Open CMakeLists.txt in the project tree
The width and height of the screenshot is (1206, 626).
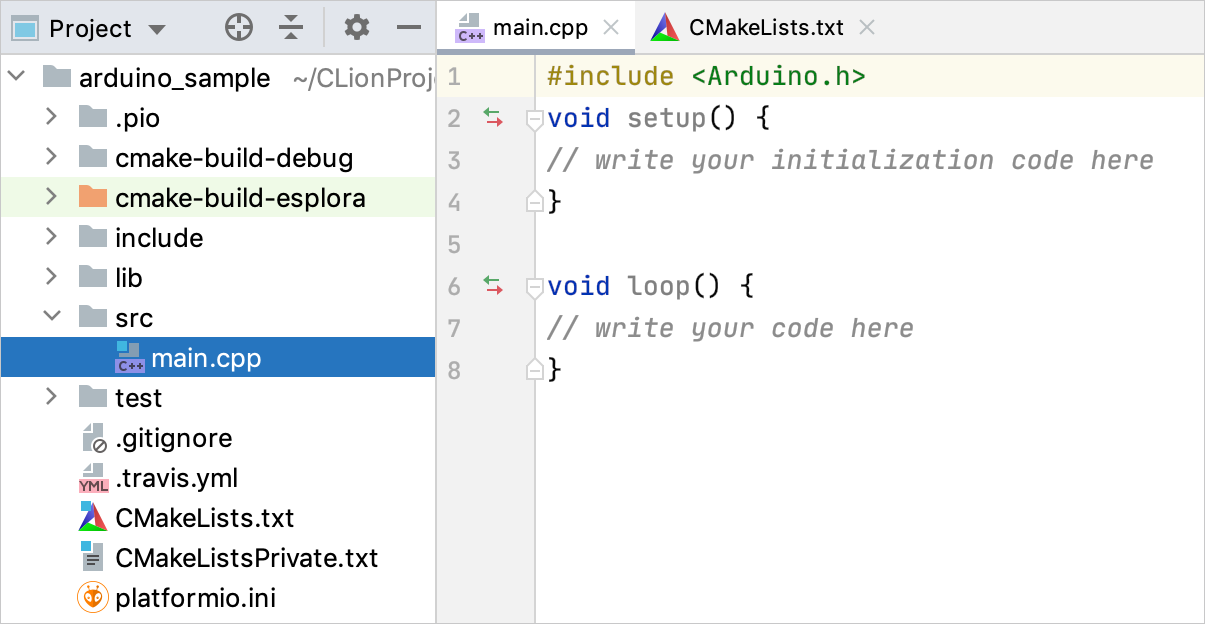[204, 518]
